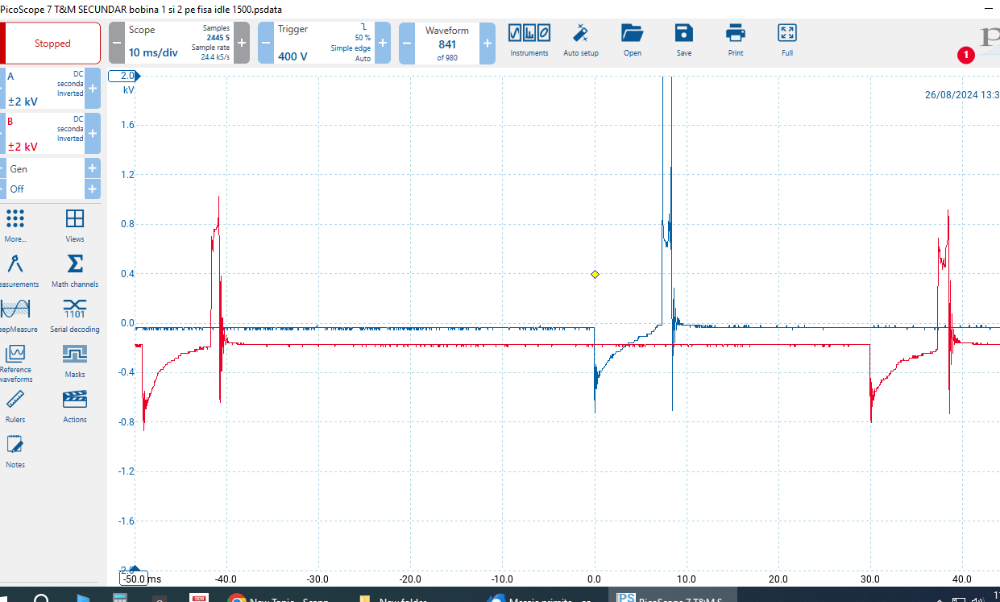Image resolution: width=1000 pixels, height=602 pixels.
Task: Open the Actions panel
Action: [75, 405]
